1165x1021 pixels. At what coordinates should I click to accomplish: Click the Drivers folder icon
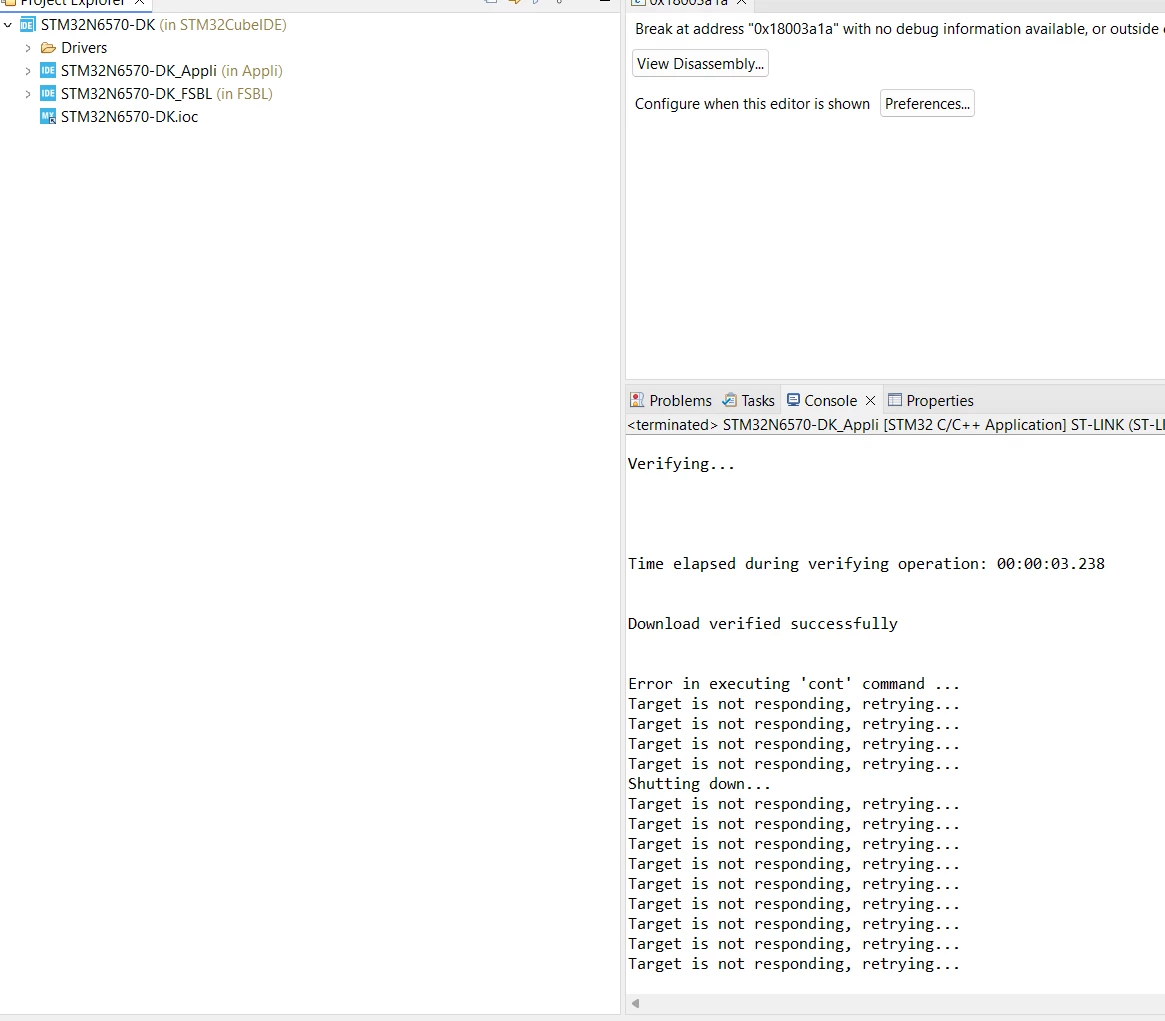48,48
